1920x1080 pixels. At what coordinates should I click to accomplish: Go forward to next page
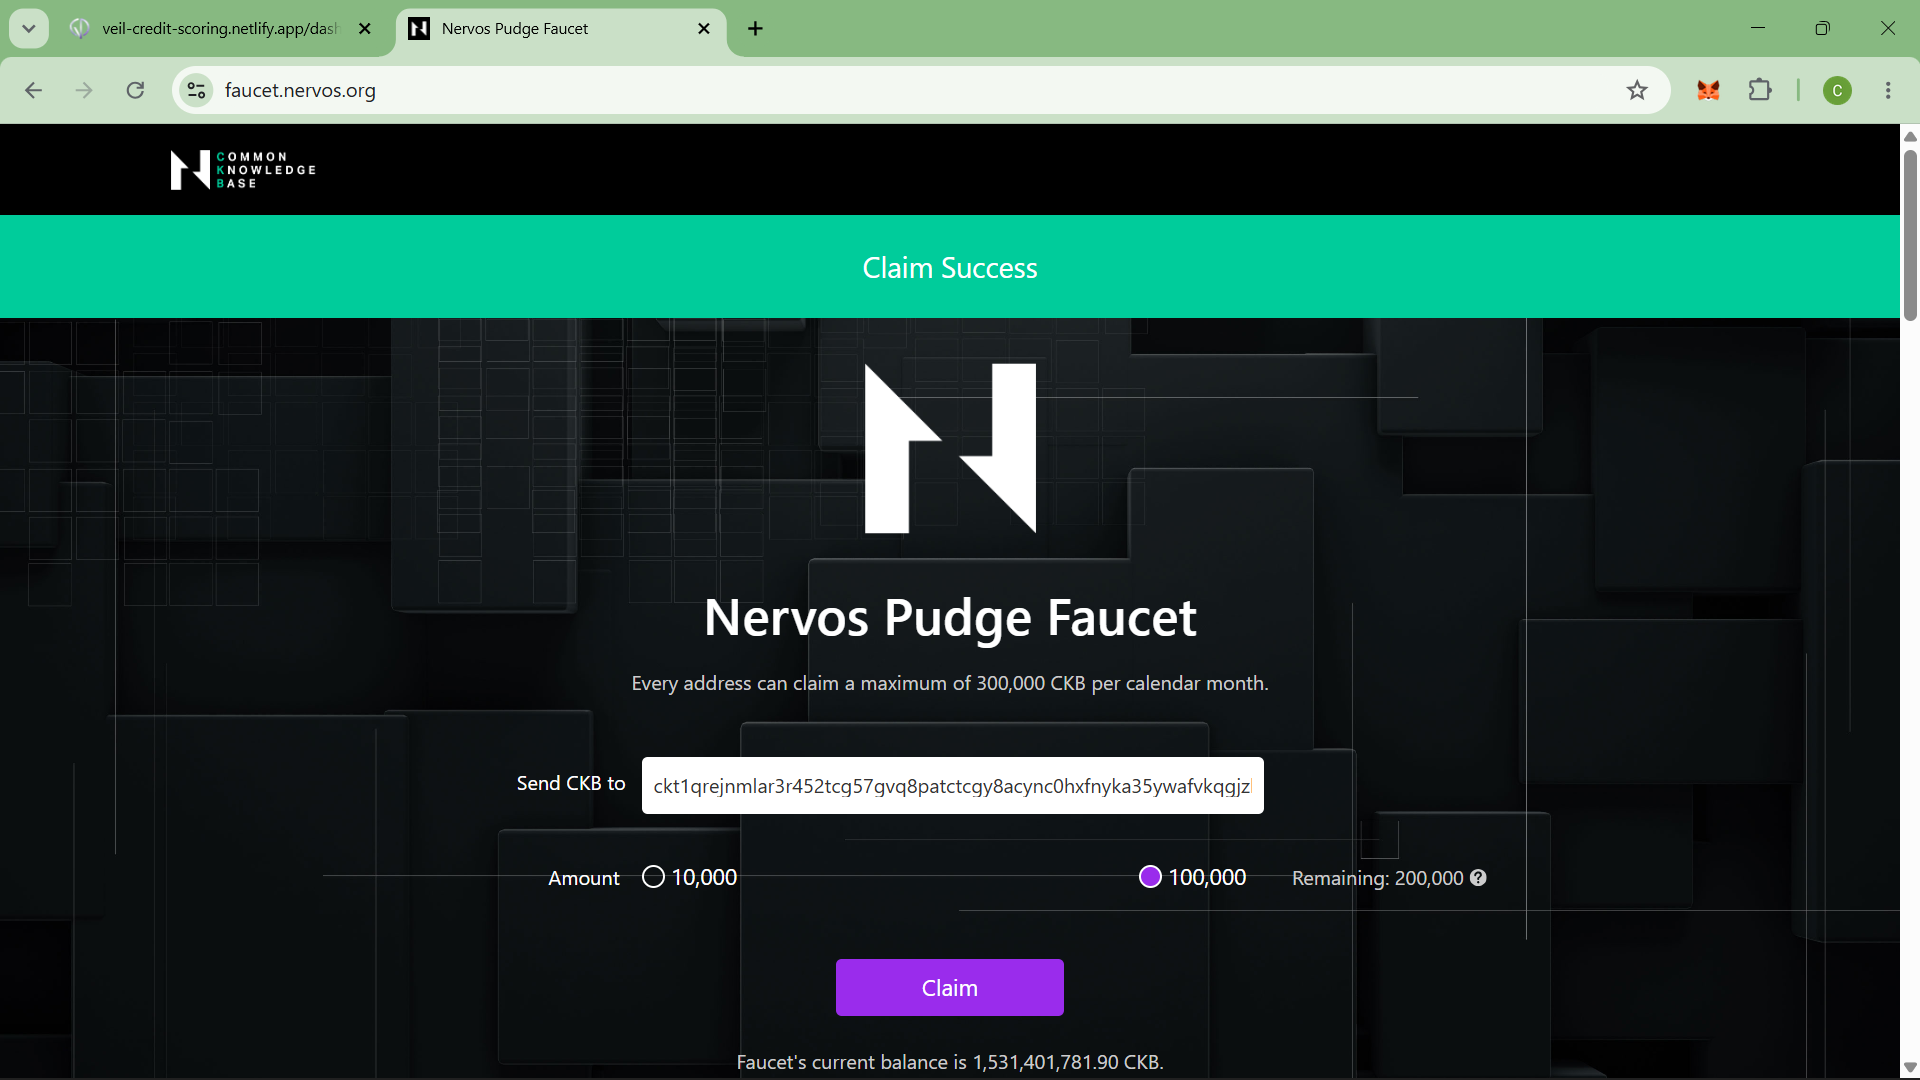click(84, 91)
